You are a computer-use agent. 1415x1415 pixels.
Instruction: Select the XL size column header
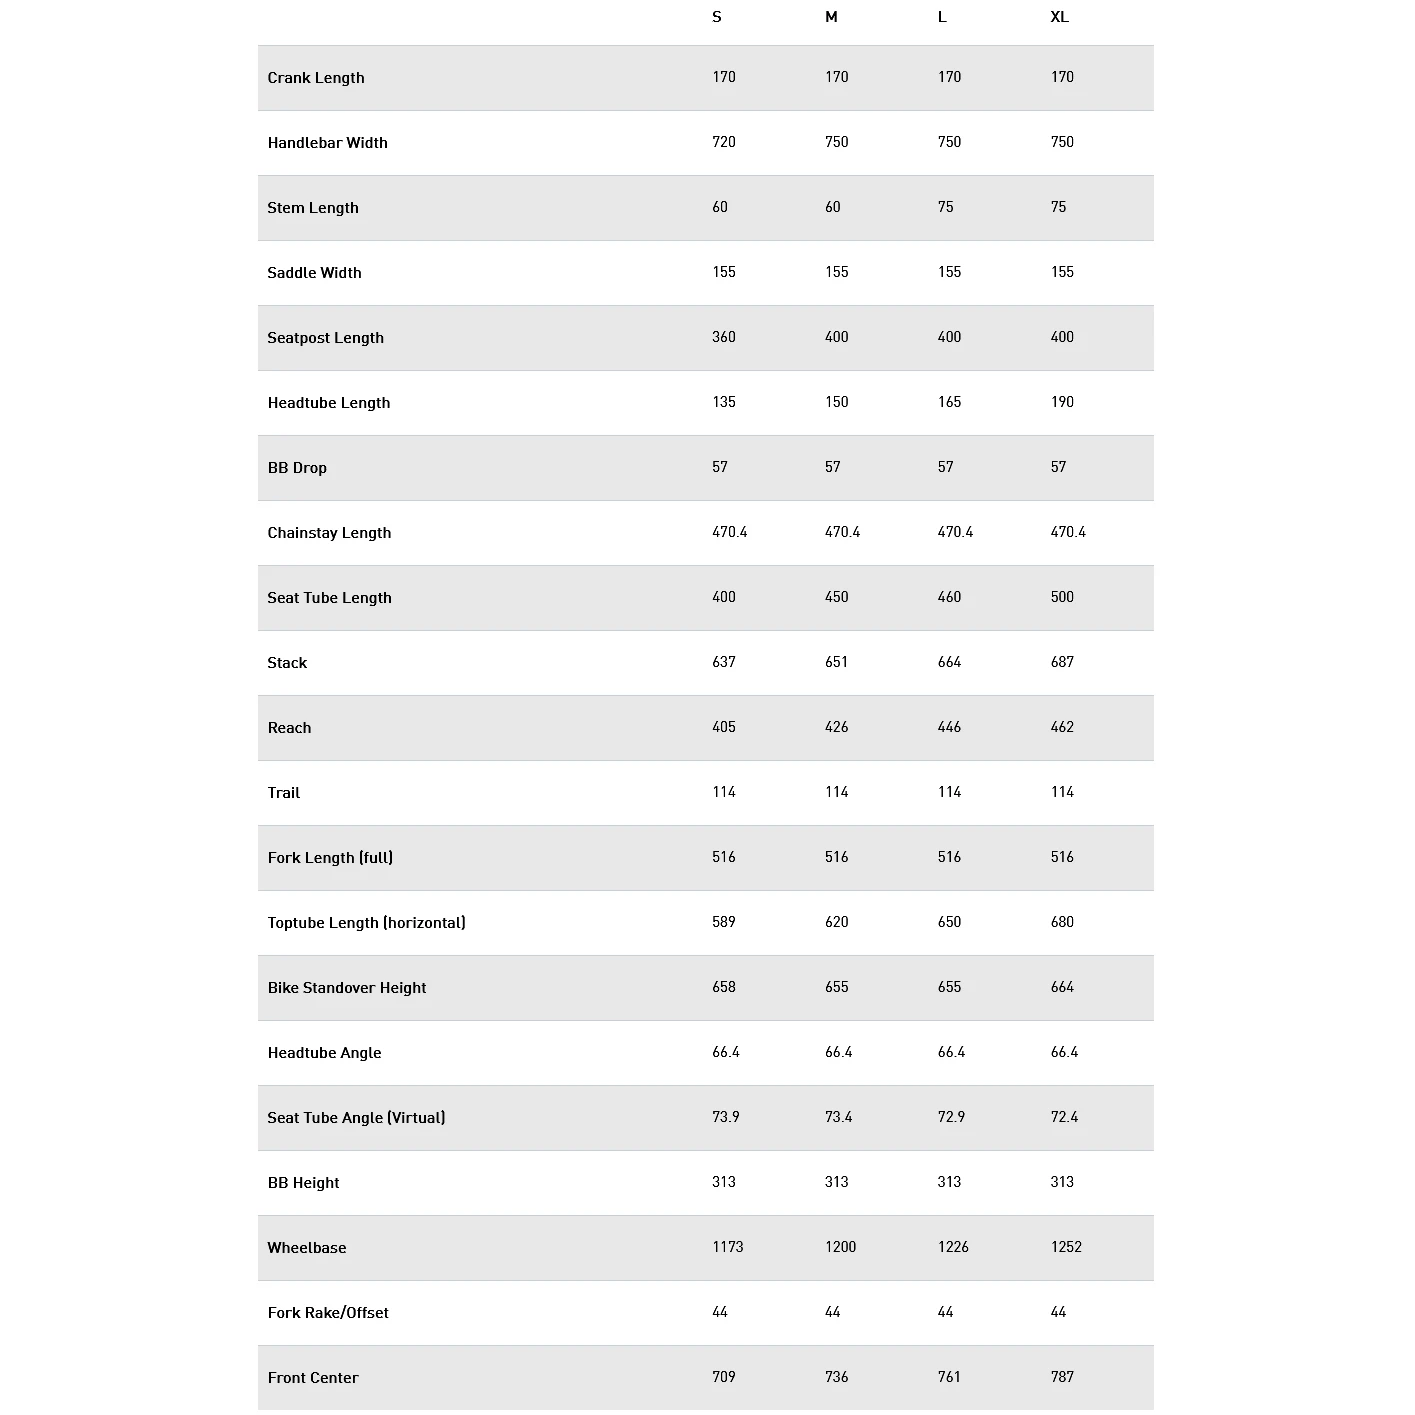point(1060,17)
